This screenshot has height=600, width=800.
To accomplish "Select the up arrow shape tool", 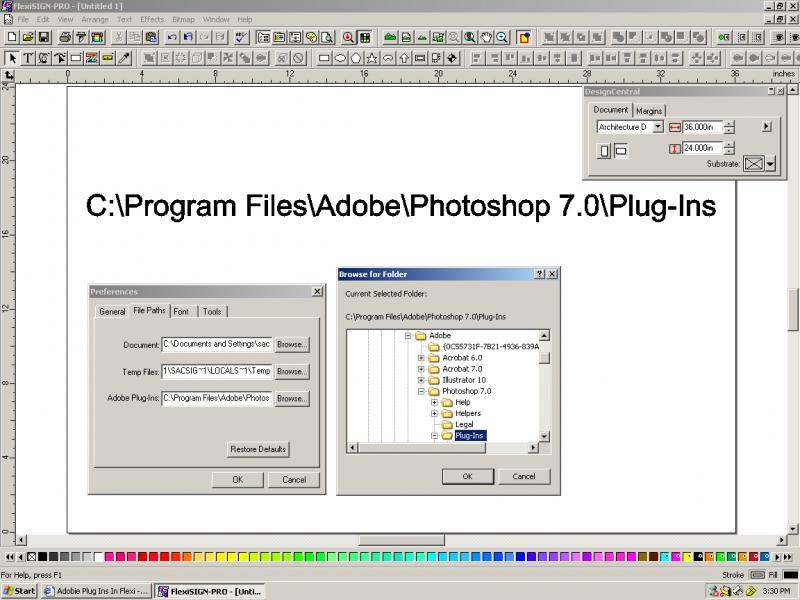I will (404, 58).
